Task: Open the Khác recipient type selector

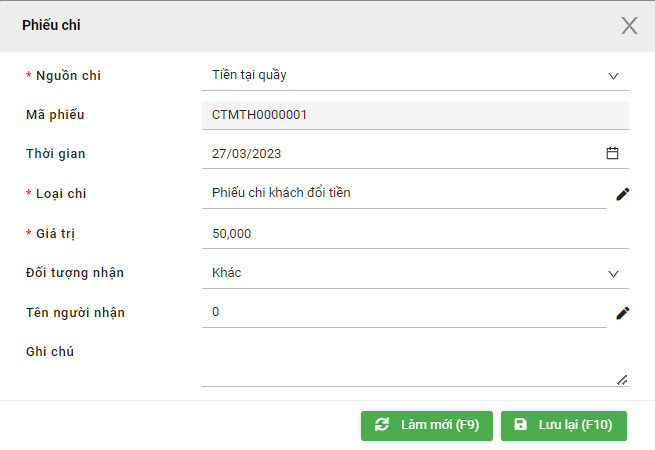Action: point(415,273)
